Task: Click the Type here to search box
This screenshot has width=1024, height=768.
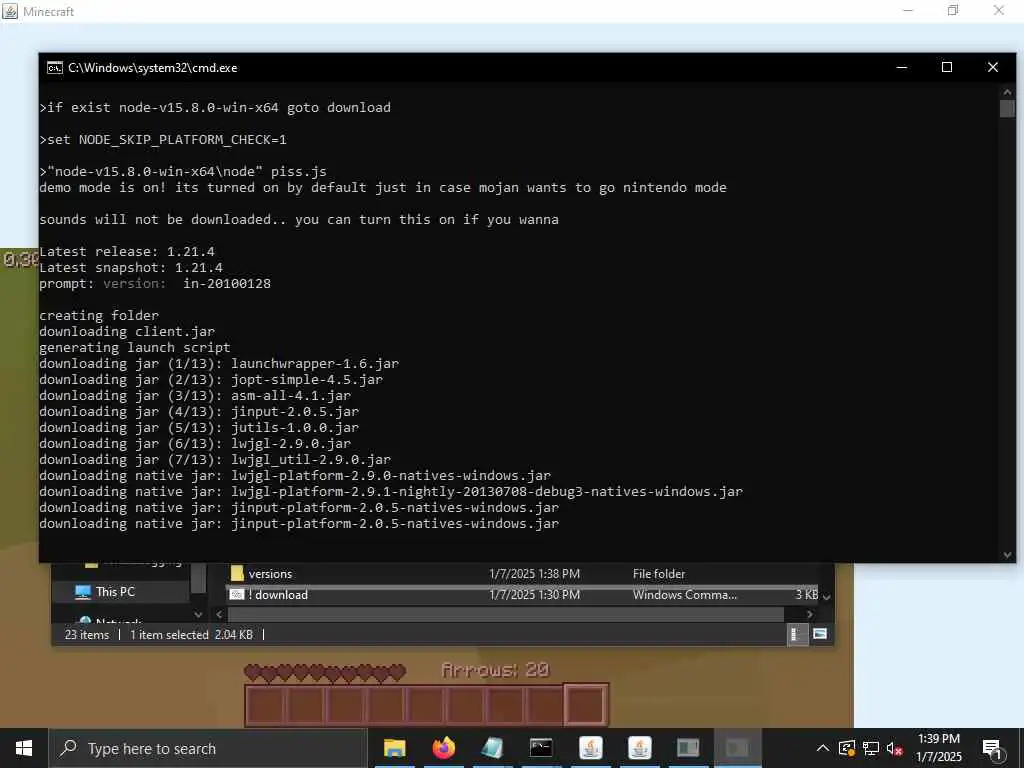Action: pos(208,748)
